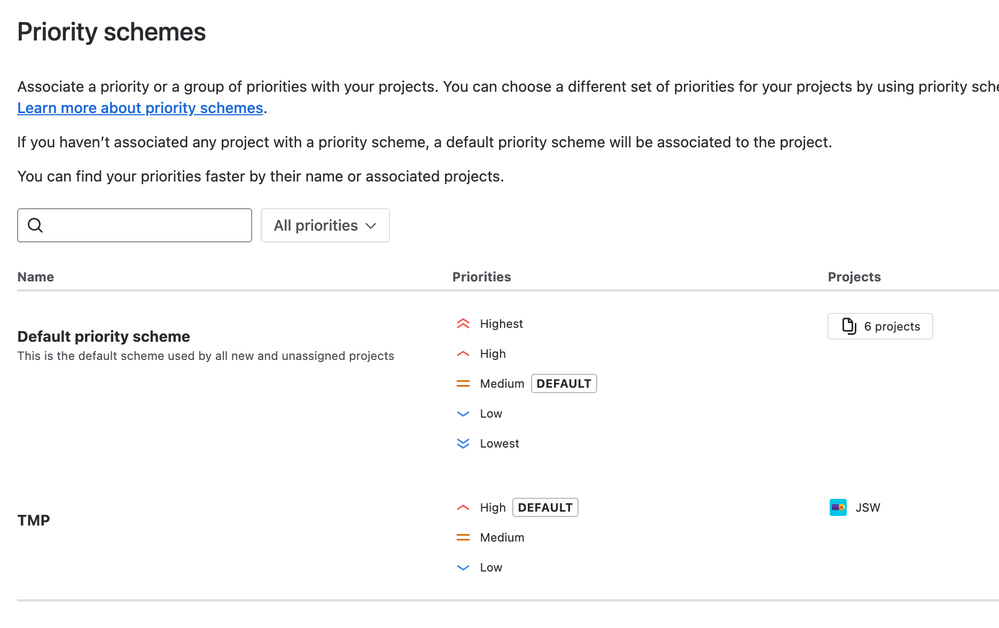Viewport: 999px width, 628px height.
Task: Click the chevron on All priorities filter
Action: [371, 225]
